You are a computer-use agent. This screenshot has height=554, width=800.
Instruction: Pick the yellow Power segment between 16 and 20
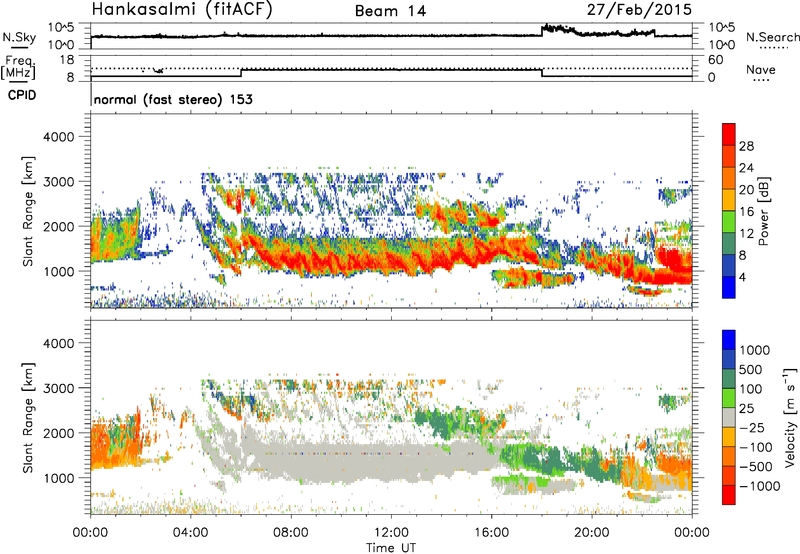729,199
